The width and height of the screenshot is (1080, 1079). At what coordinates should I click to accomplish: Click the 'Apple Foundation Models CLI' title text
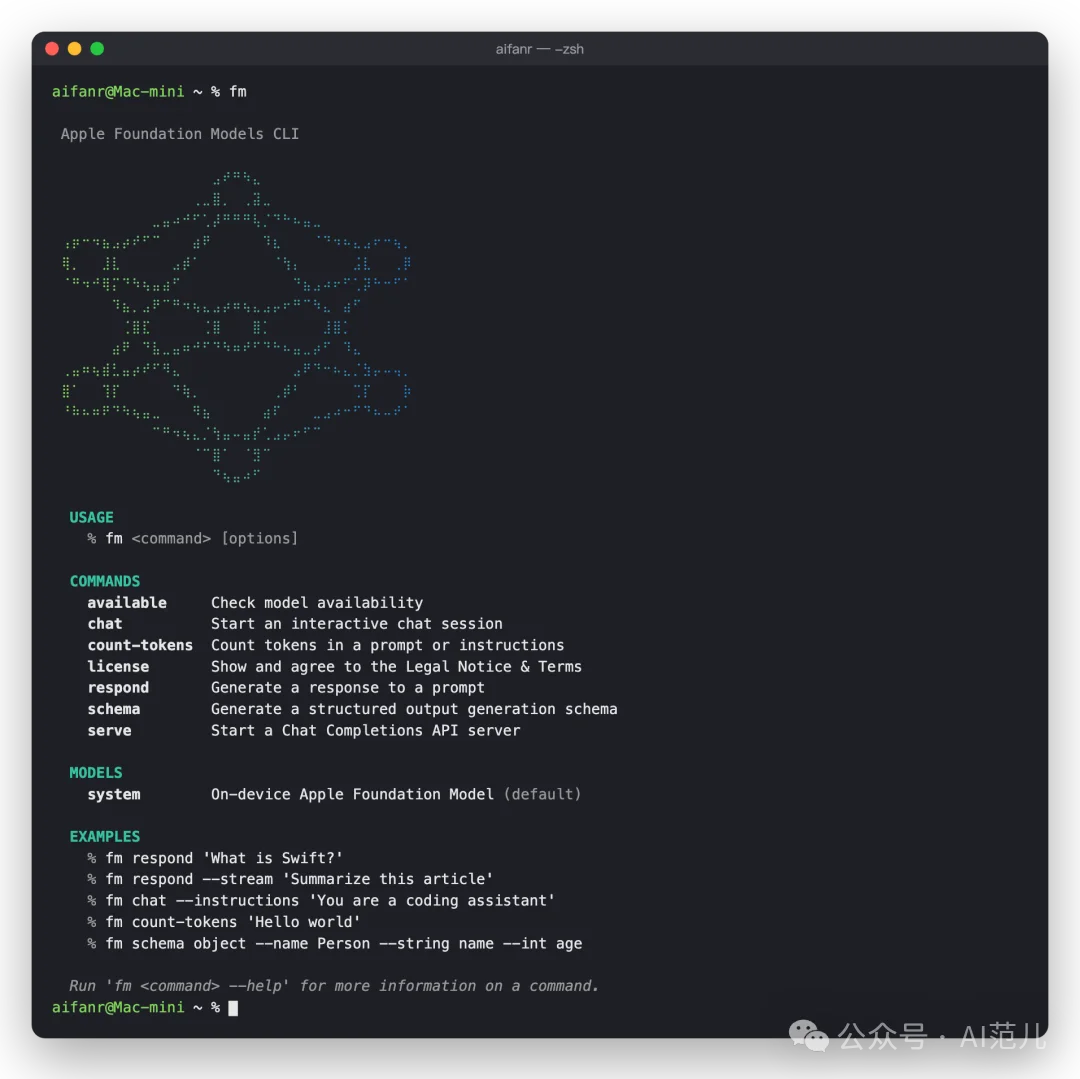(x=180, y=134)
